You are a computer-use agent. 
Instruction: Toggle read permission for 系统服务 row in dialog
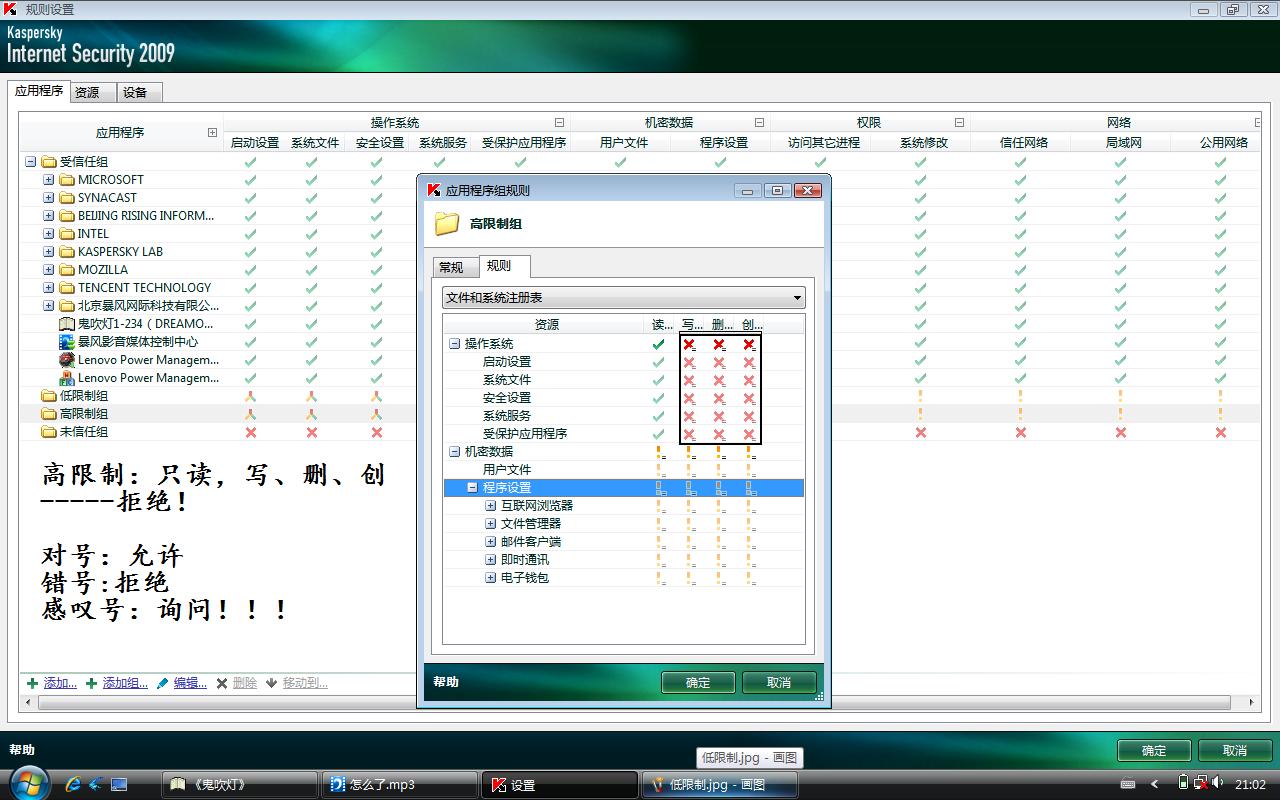[658, 416]
